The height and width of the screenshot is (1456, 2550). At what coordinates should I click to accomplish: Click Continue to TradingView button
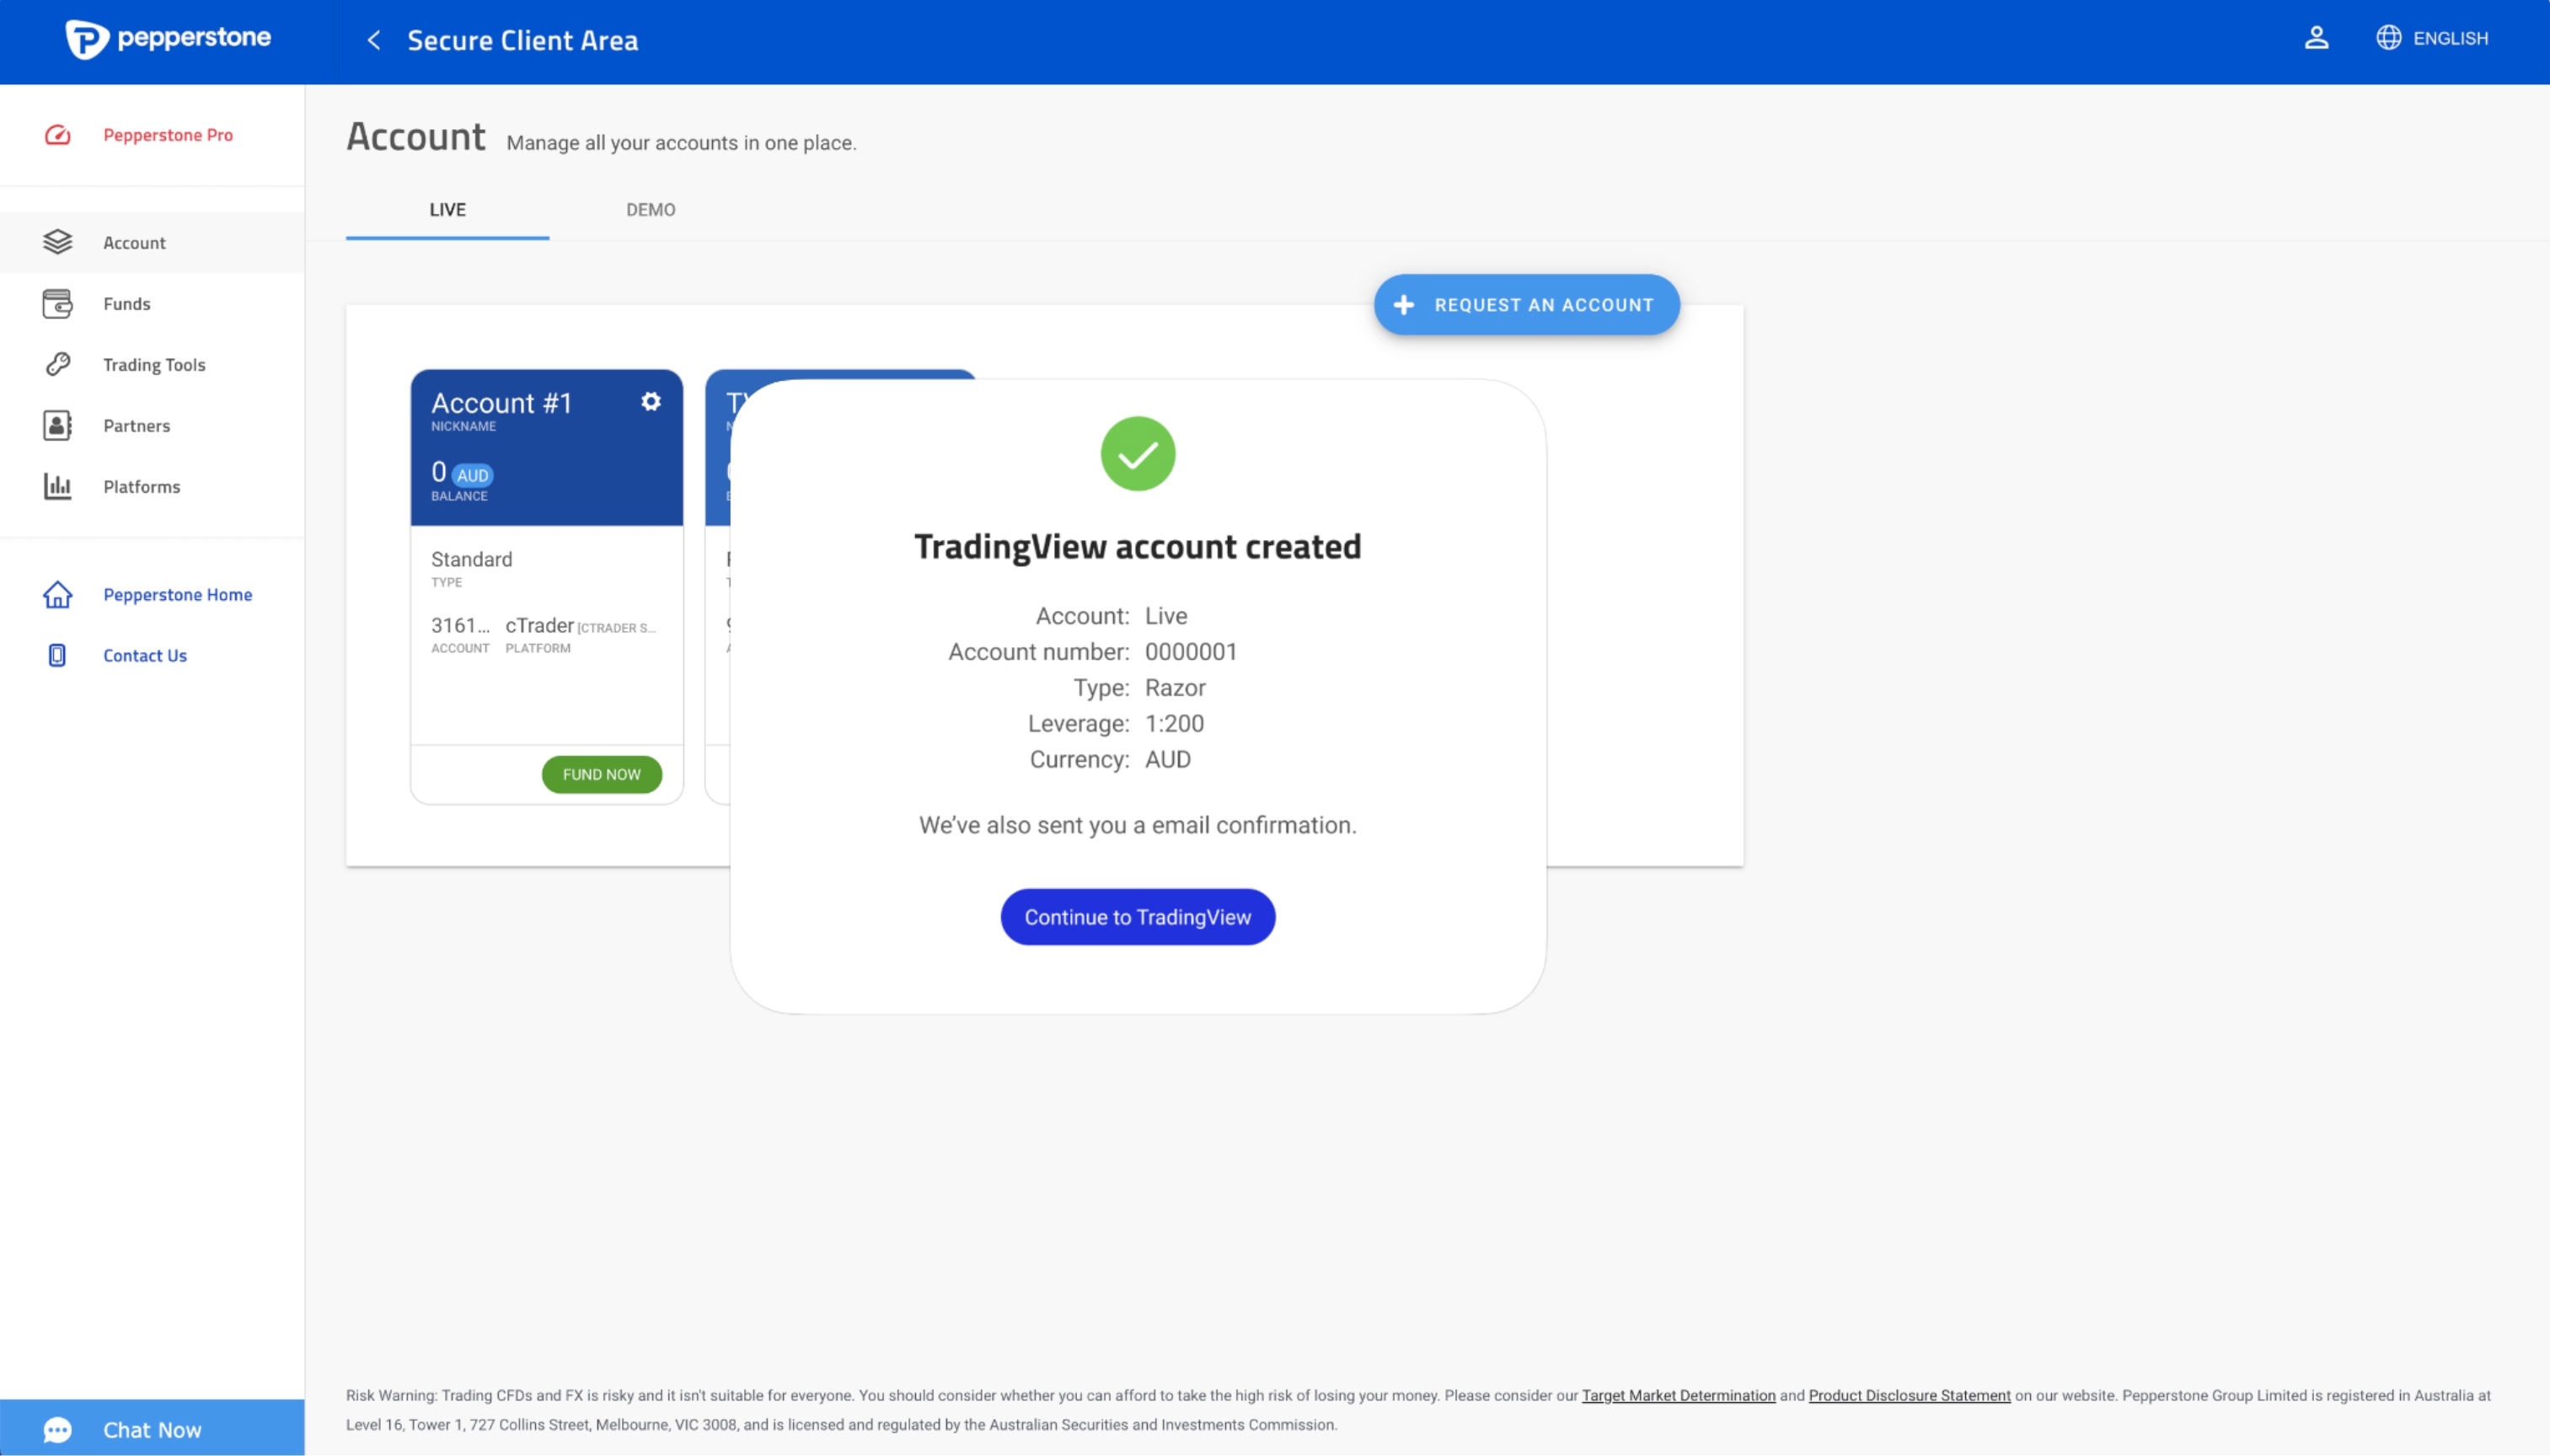(x=1138, y=917)
